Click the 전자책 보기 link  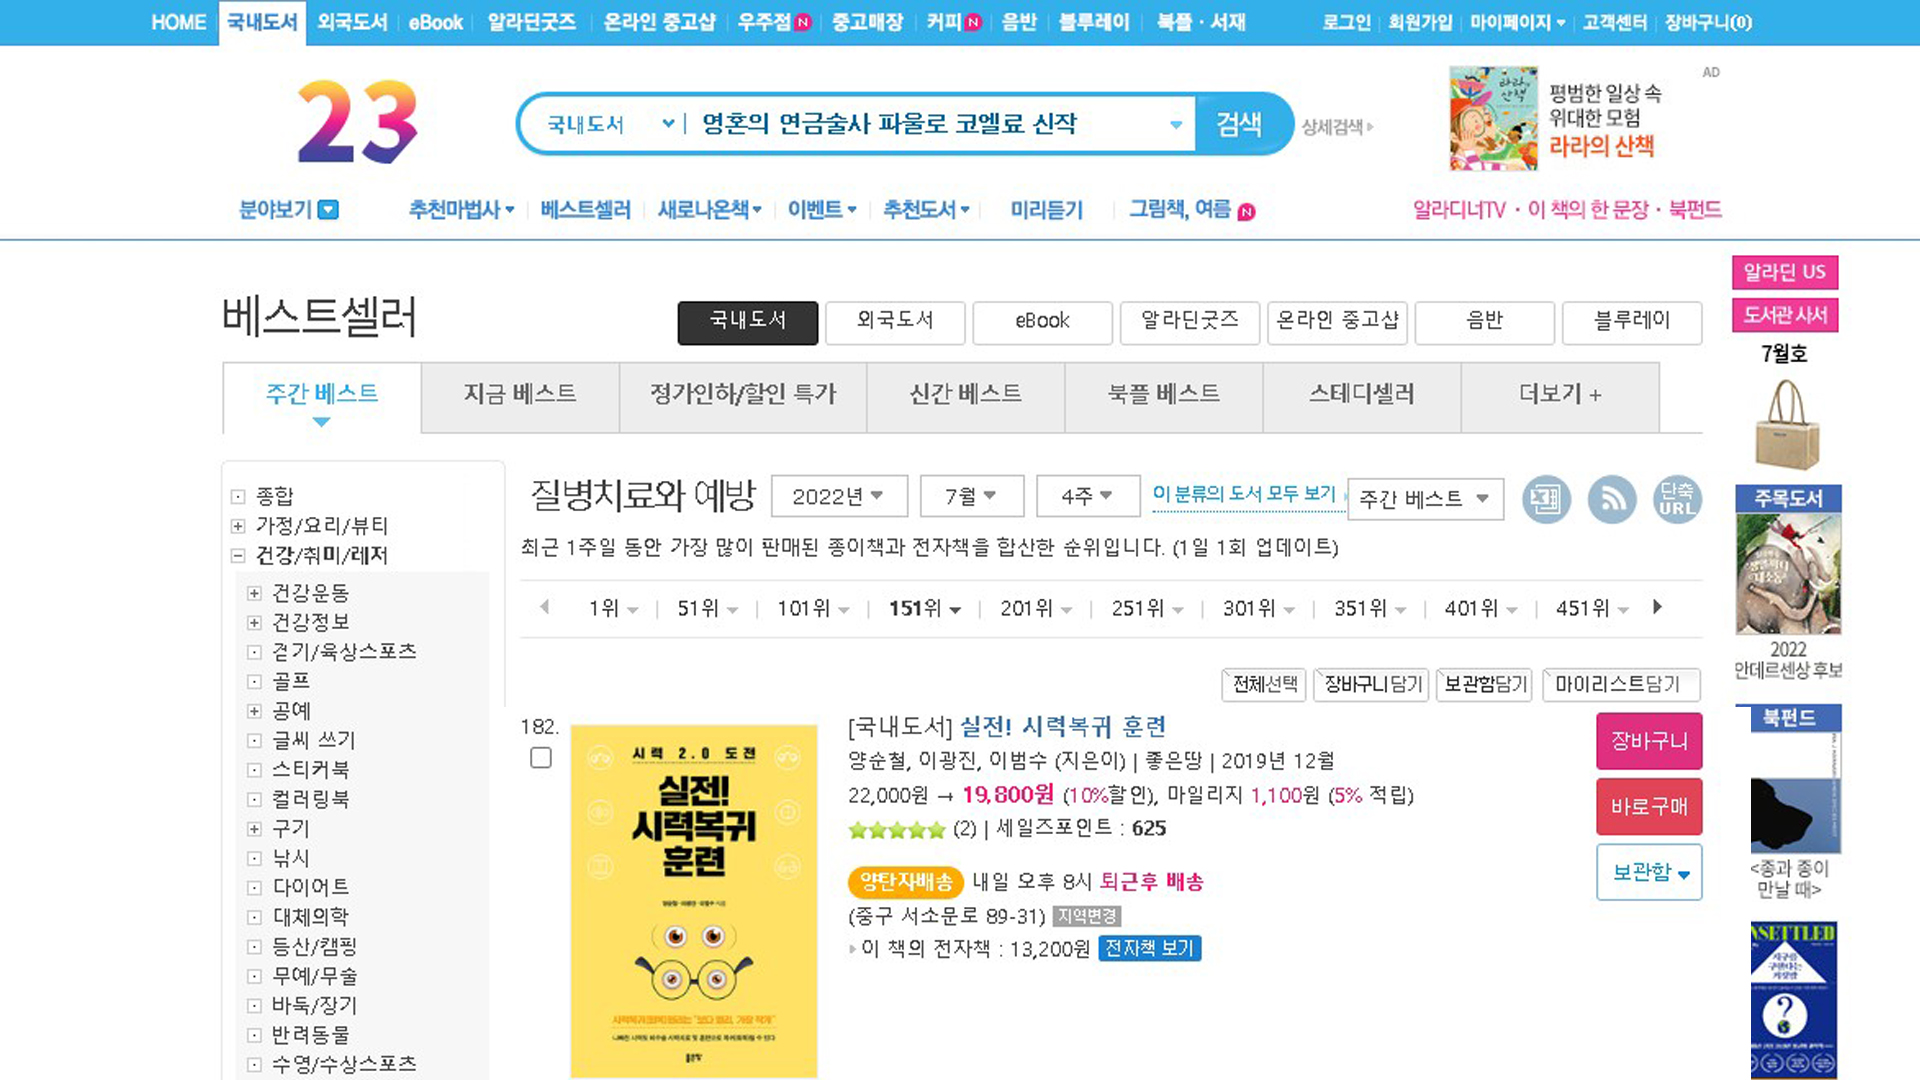click(x=1149, y=948)
